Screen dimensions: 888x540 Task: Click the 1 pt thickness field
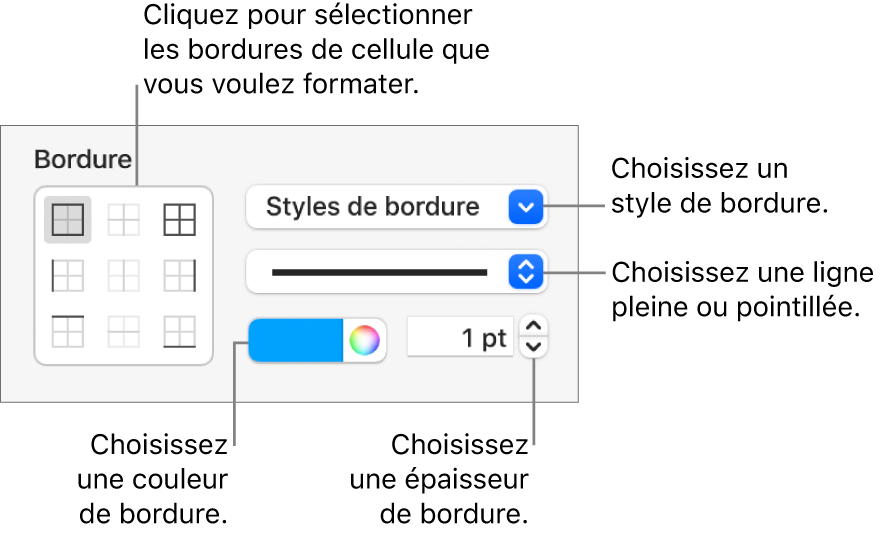[x=460, y=338]
